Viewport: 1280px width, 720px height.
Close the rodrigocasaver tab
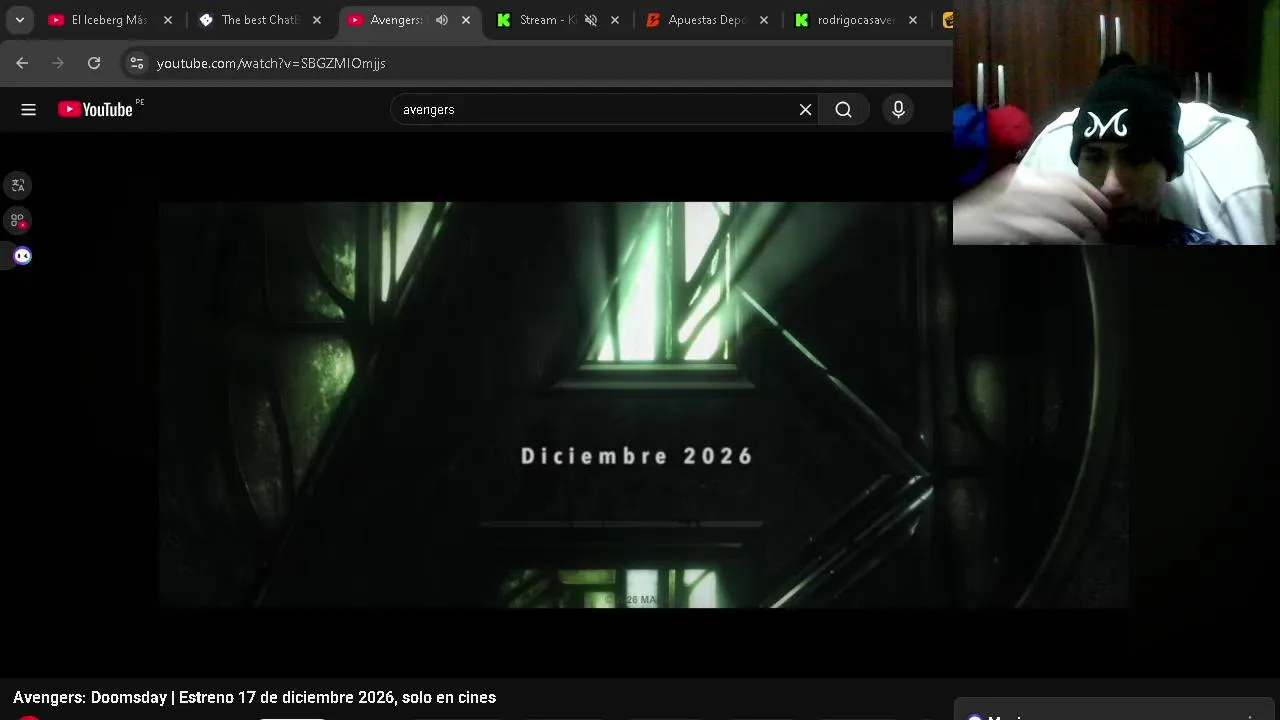pyautogui.click(x=913, y=20)
